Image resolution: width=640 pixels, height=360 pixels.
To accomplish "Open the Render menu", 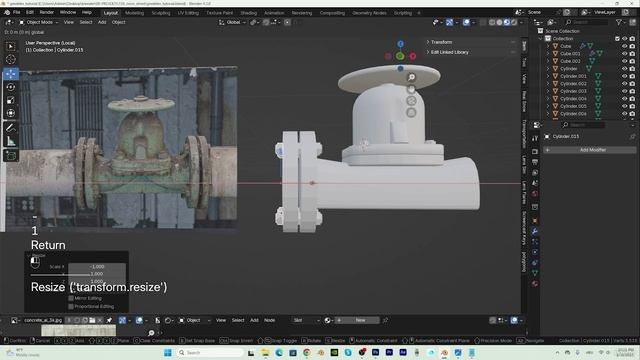I will [47, 13].
